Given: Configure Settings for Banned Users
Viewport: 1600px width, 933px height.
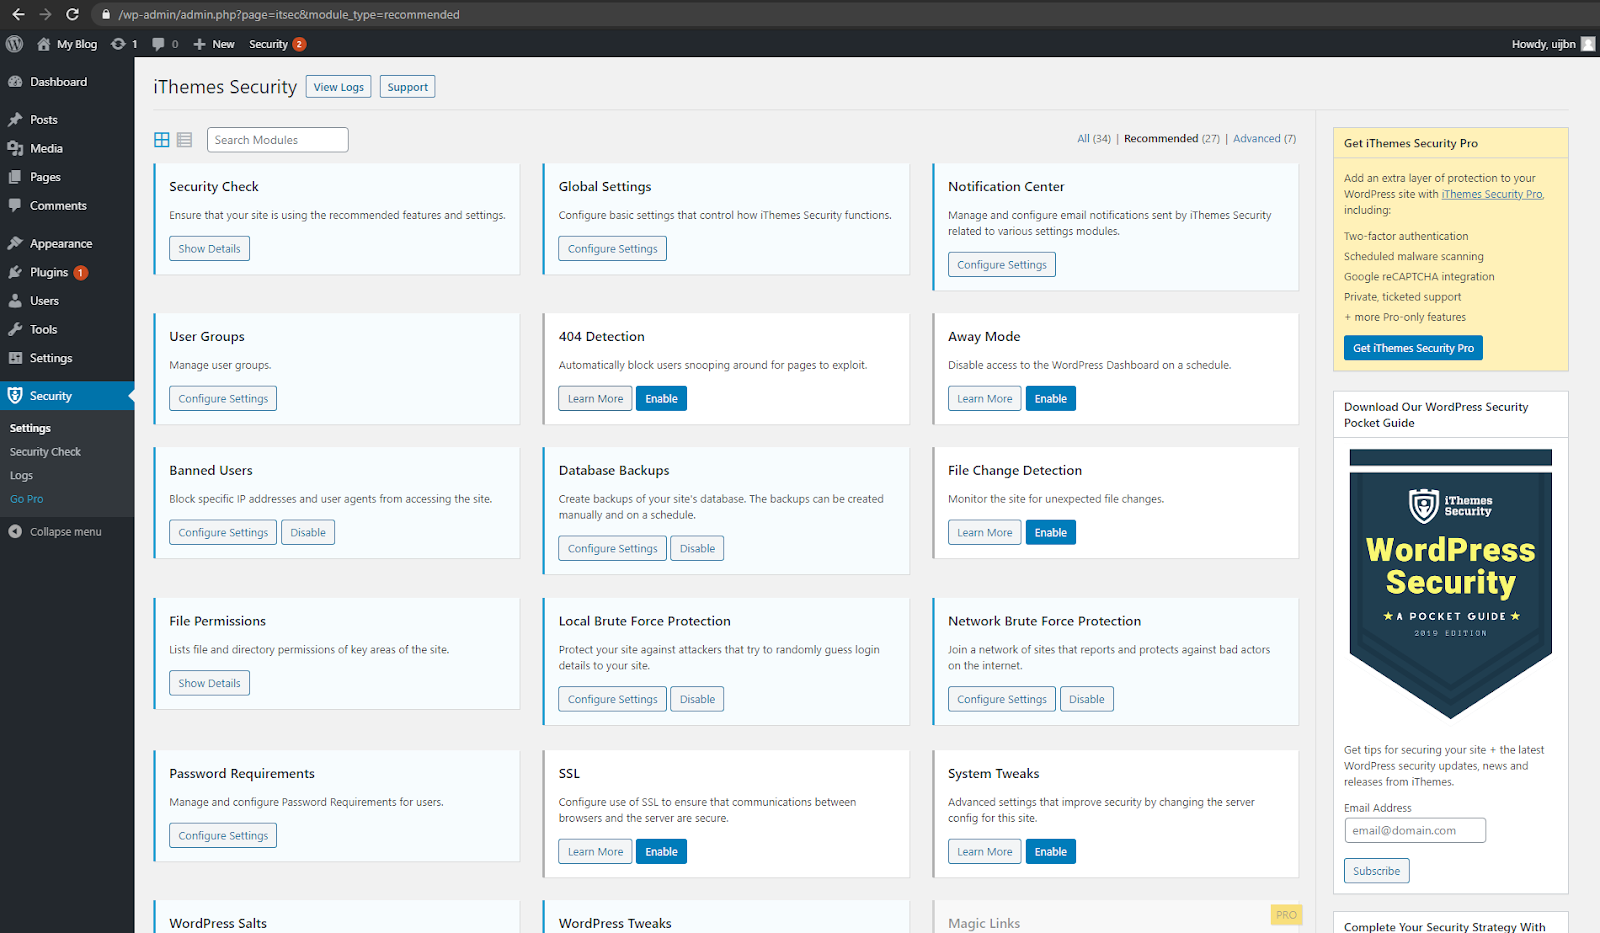Looking at the screenshot, I should click(x=223, y=533).
